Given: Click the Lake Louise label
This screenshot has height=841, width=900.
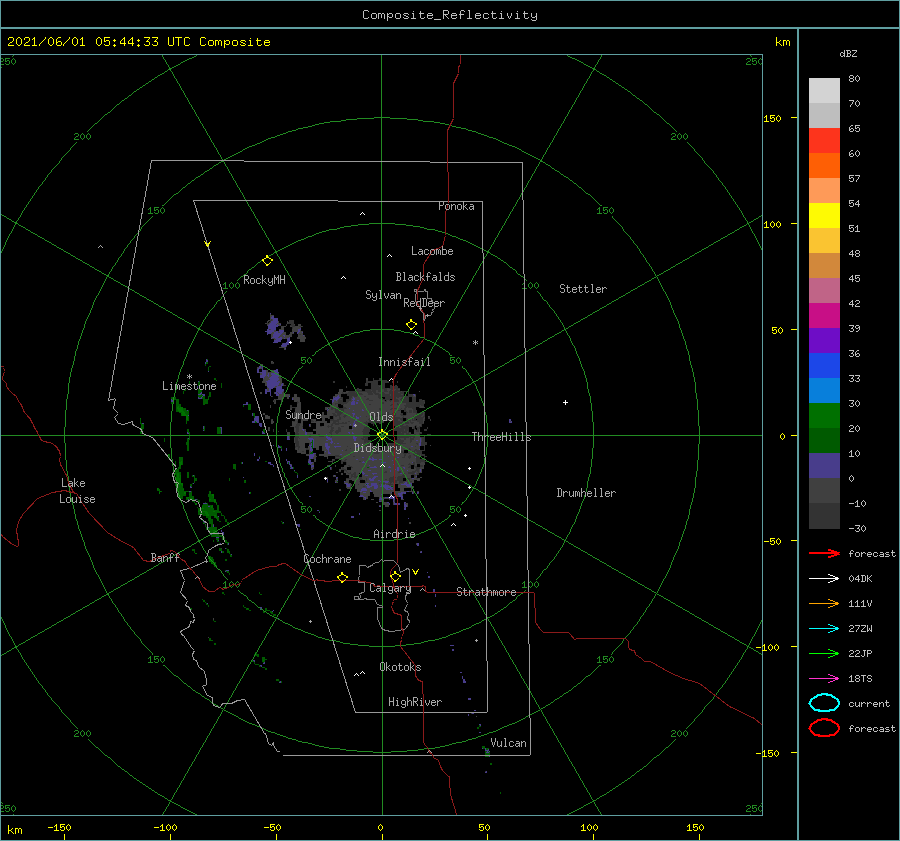Looking at the screenshot, I should pos(77,491).
